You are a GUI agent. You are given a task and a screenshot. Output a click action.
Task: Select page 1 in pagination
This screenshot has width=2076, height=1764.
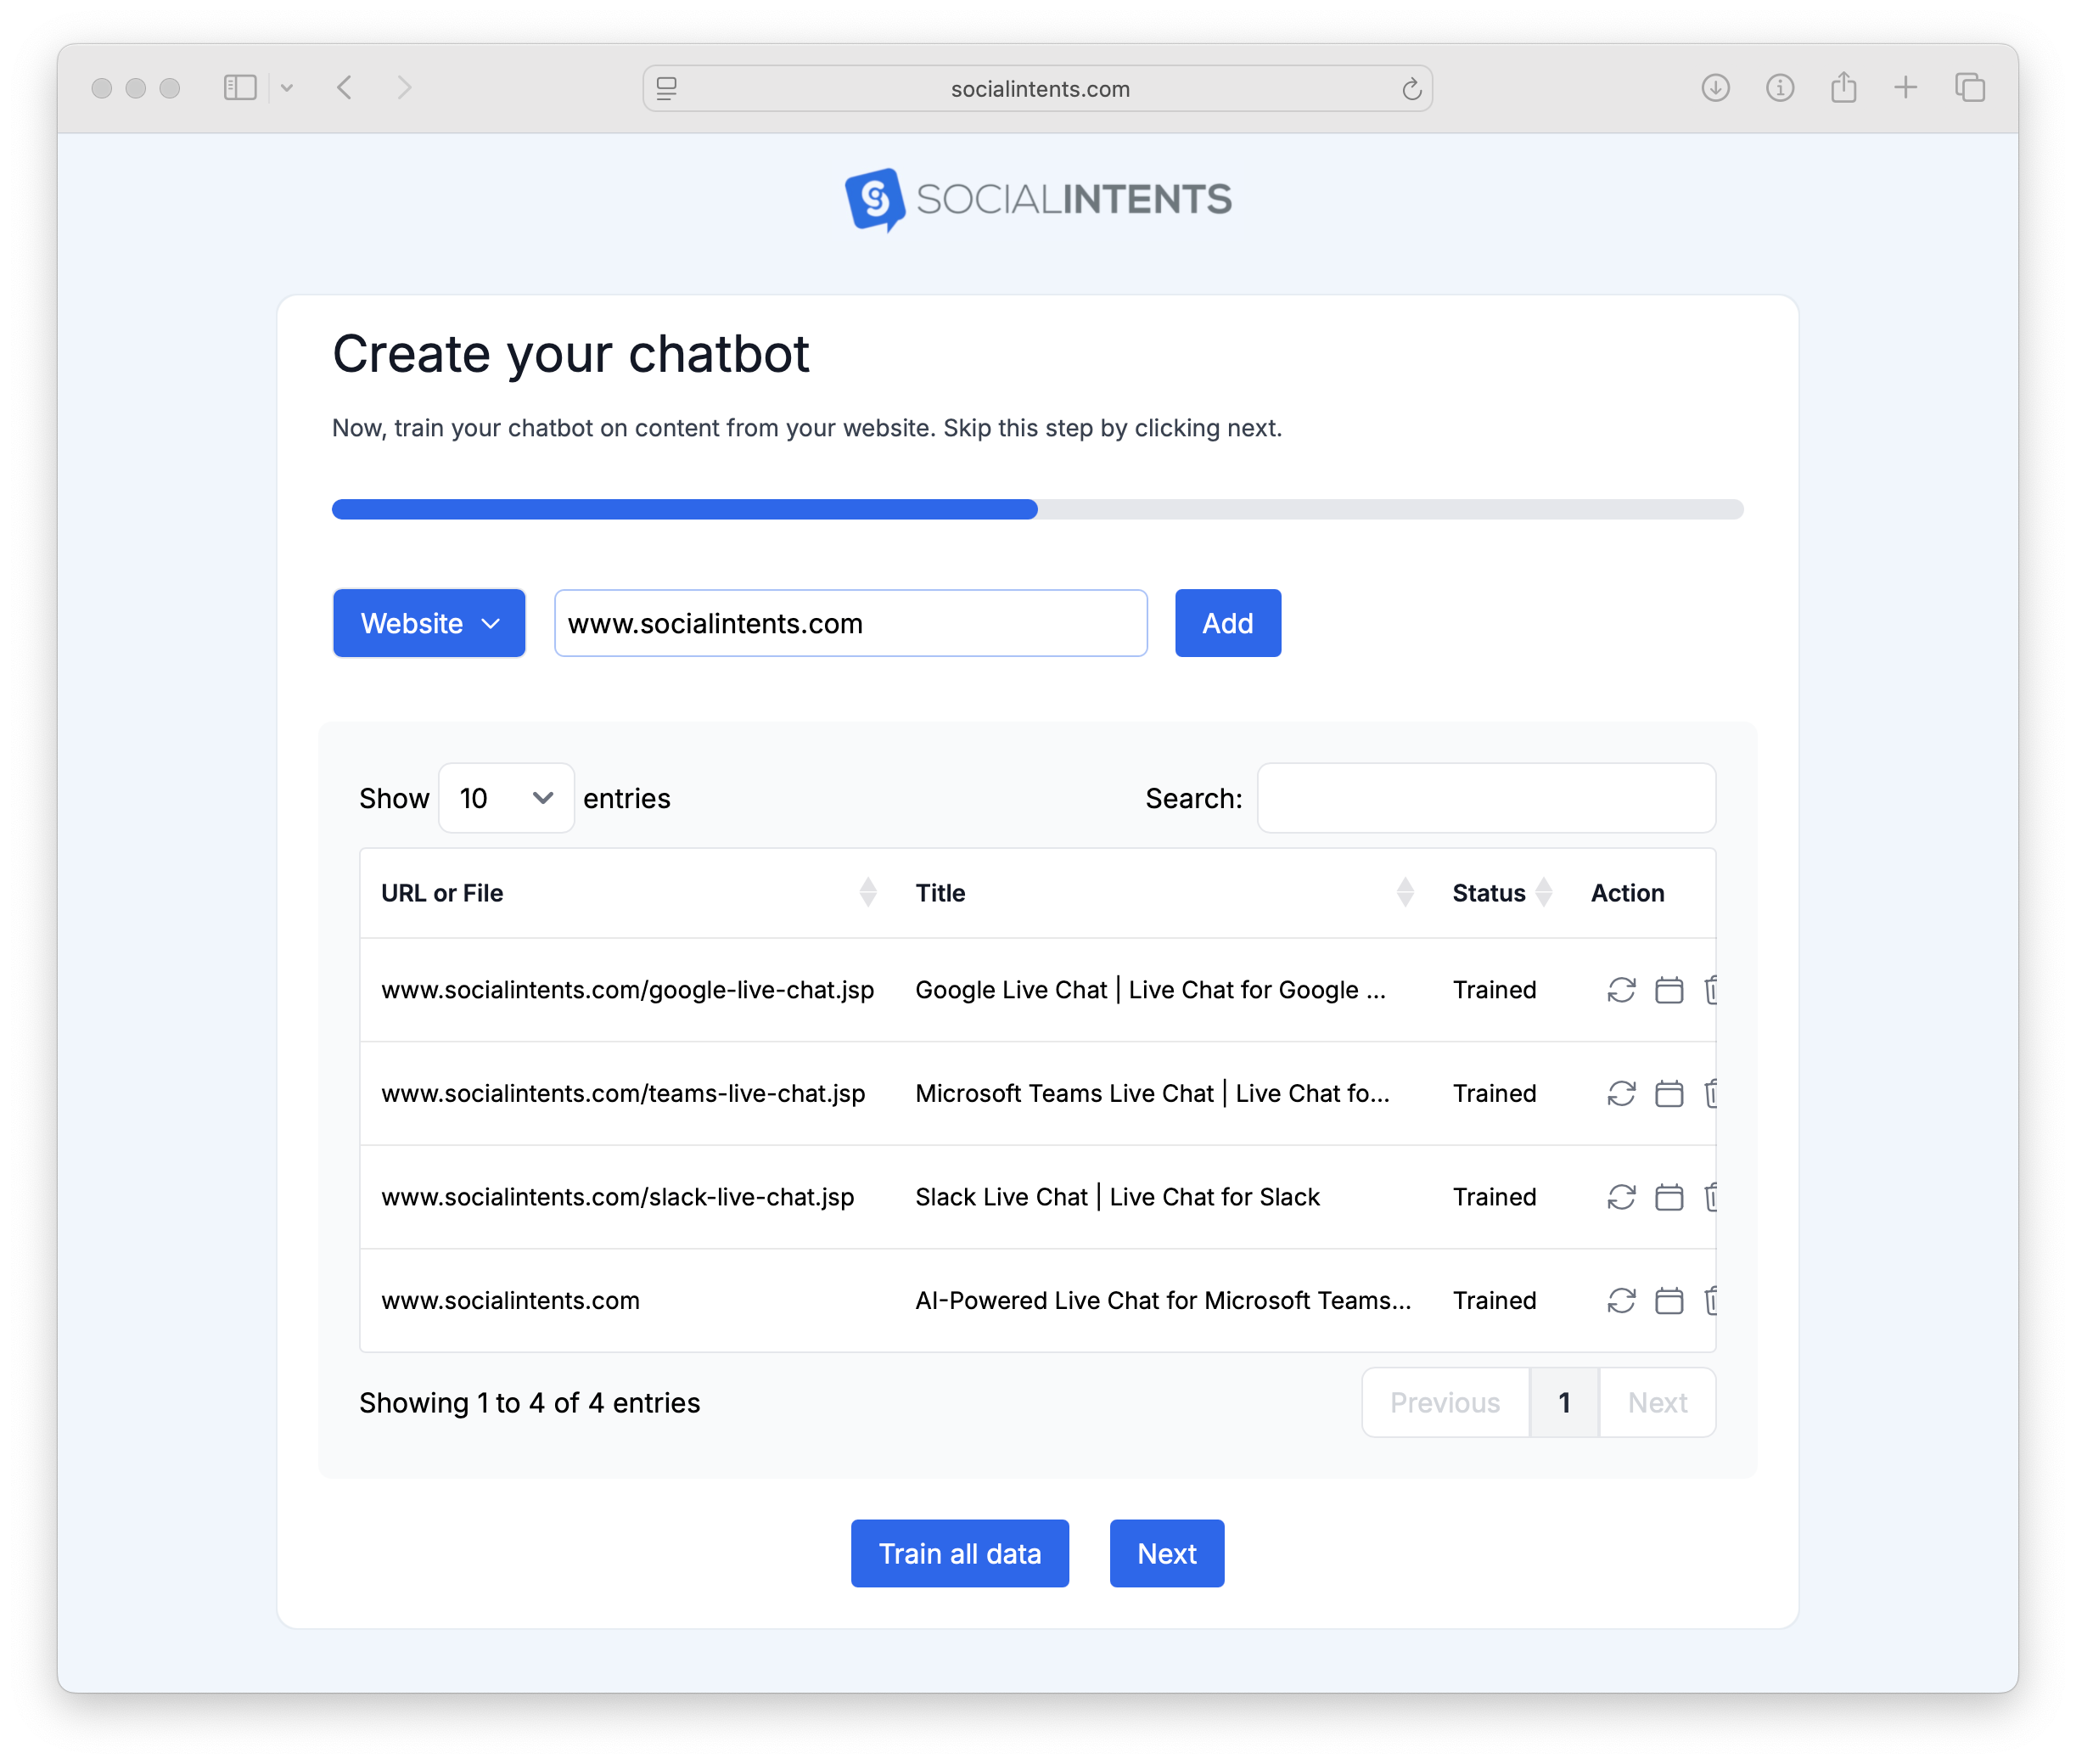[1564, 1402]
